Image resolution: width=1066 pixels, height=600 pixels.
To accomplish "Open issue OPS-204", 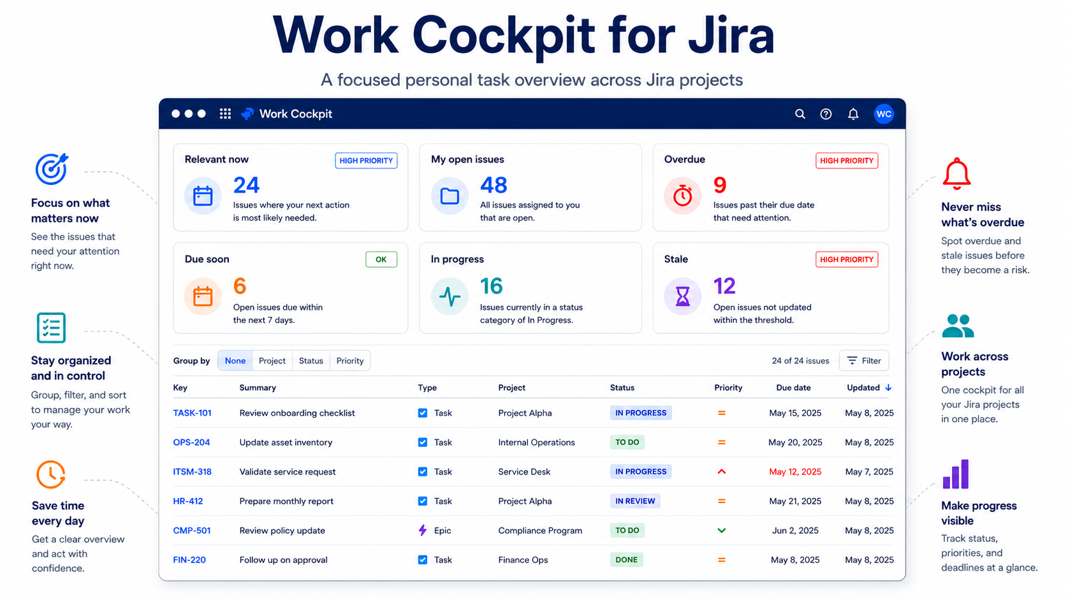I will [x=192, y=442].
